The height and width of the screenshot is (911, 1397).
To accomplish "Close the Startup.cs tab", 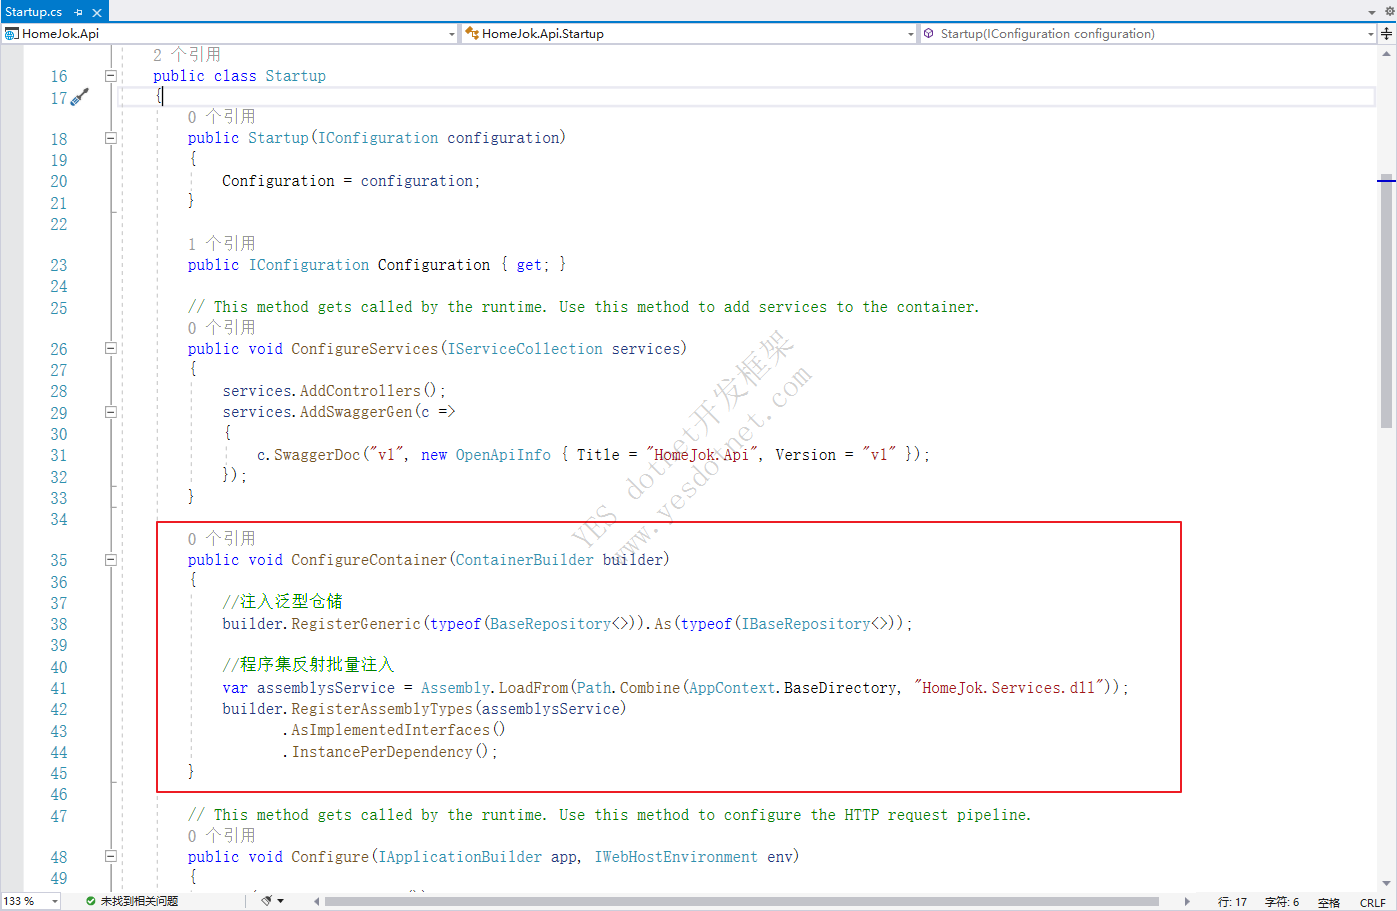I will (x=97, y=12).
